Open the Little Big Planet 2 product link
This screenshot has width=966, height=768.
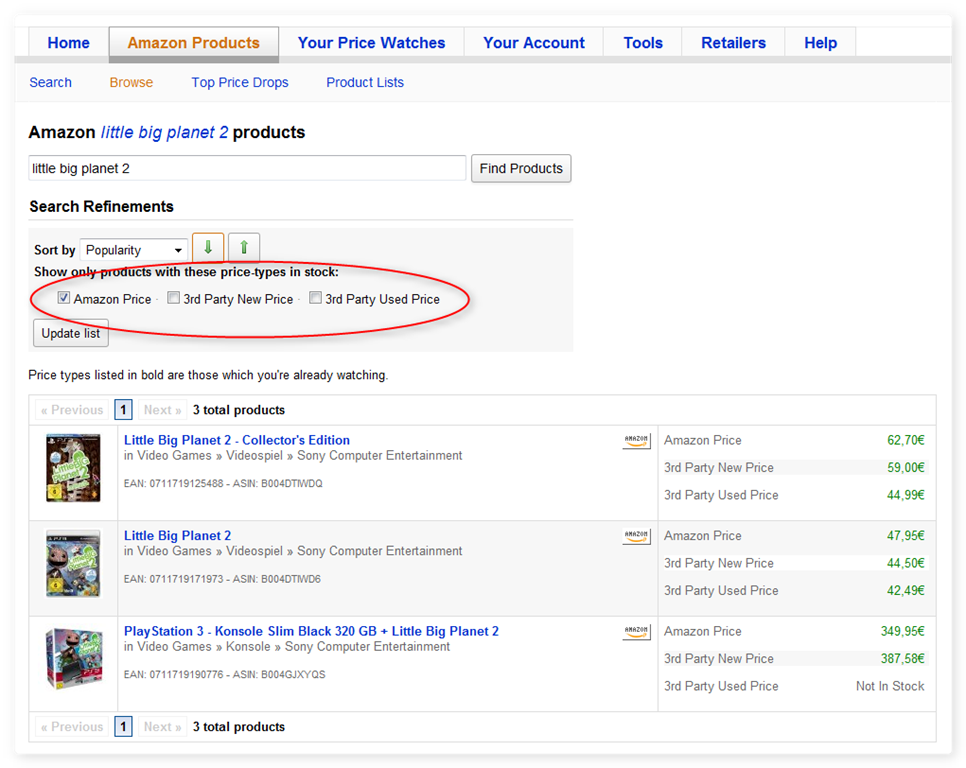coord(177,536)
